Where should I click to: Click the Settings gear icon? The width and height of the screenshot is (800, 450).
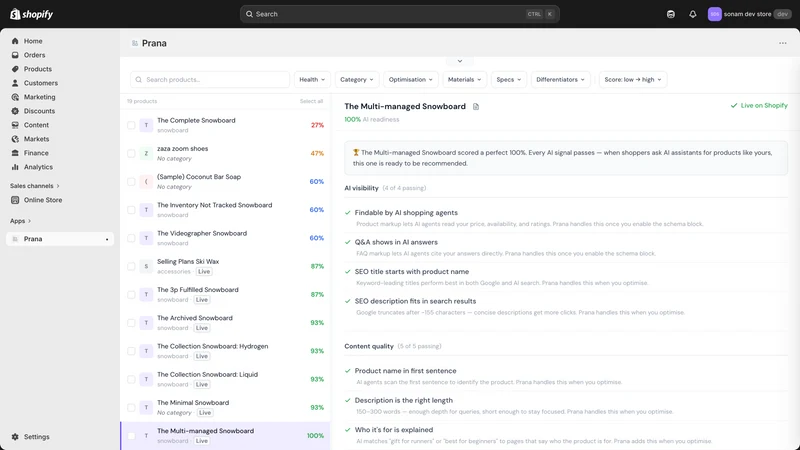tap(15, 437)
